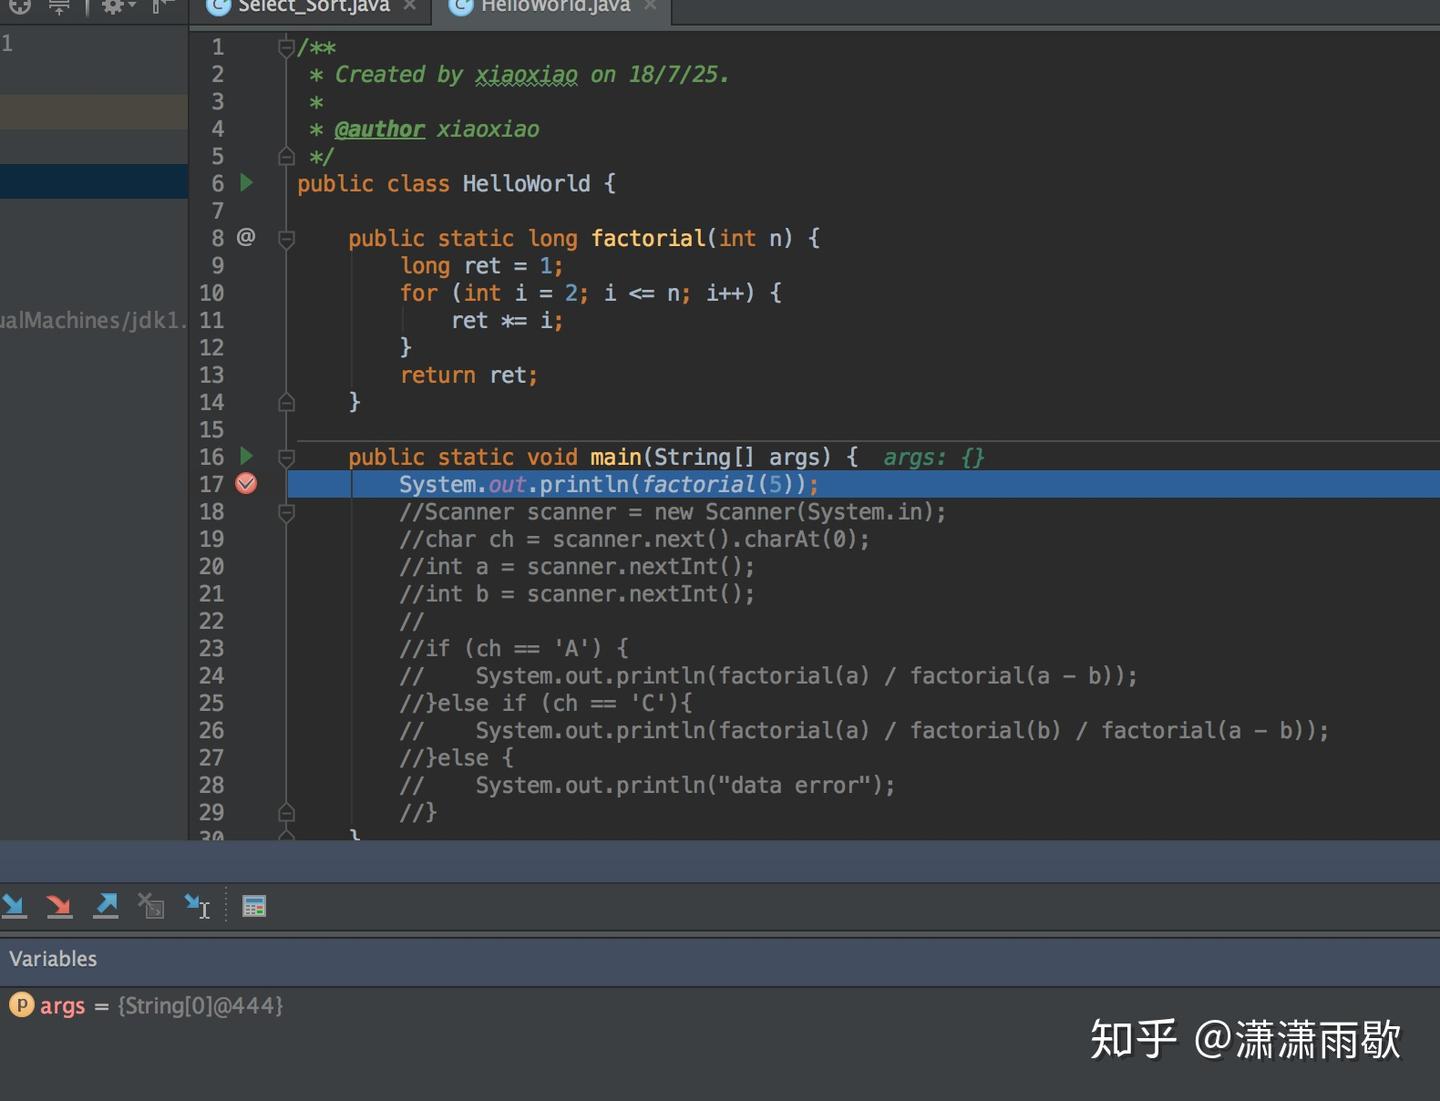Step into with the blue down-arrow debug icon
Image resolution: width=1440 pixels, height=1101 pixels.
pyautogui.click(x=14, y=905)
